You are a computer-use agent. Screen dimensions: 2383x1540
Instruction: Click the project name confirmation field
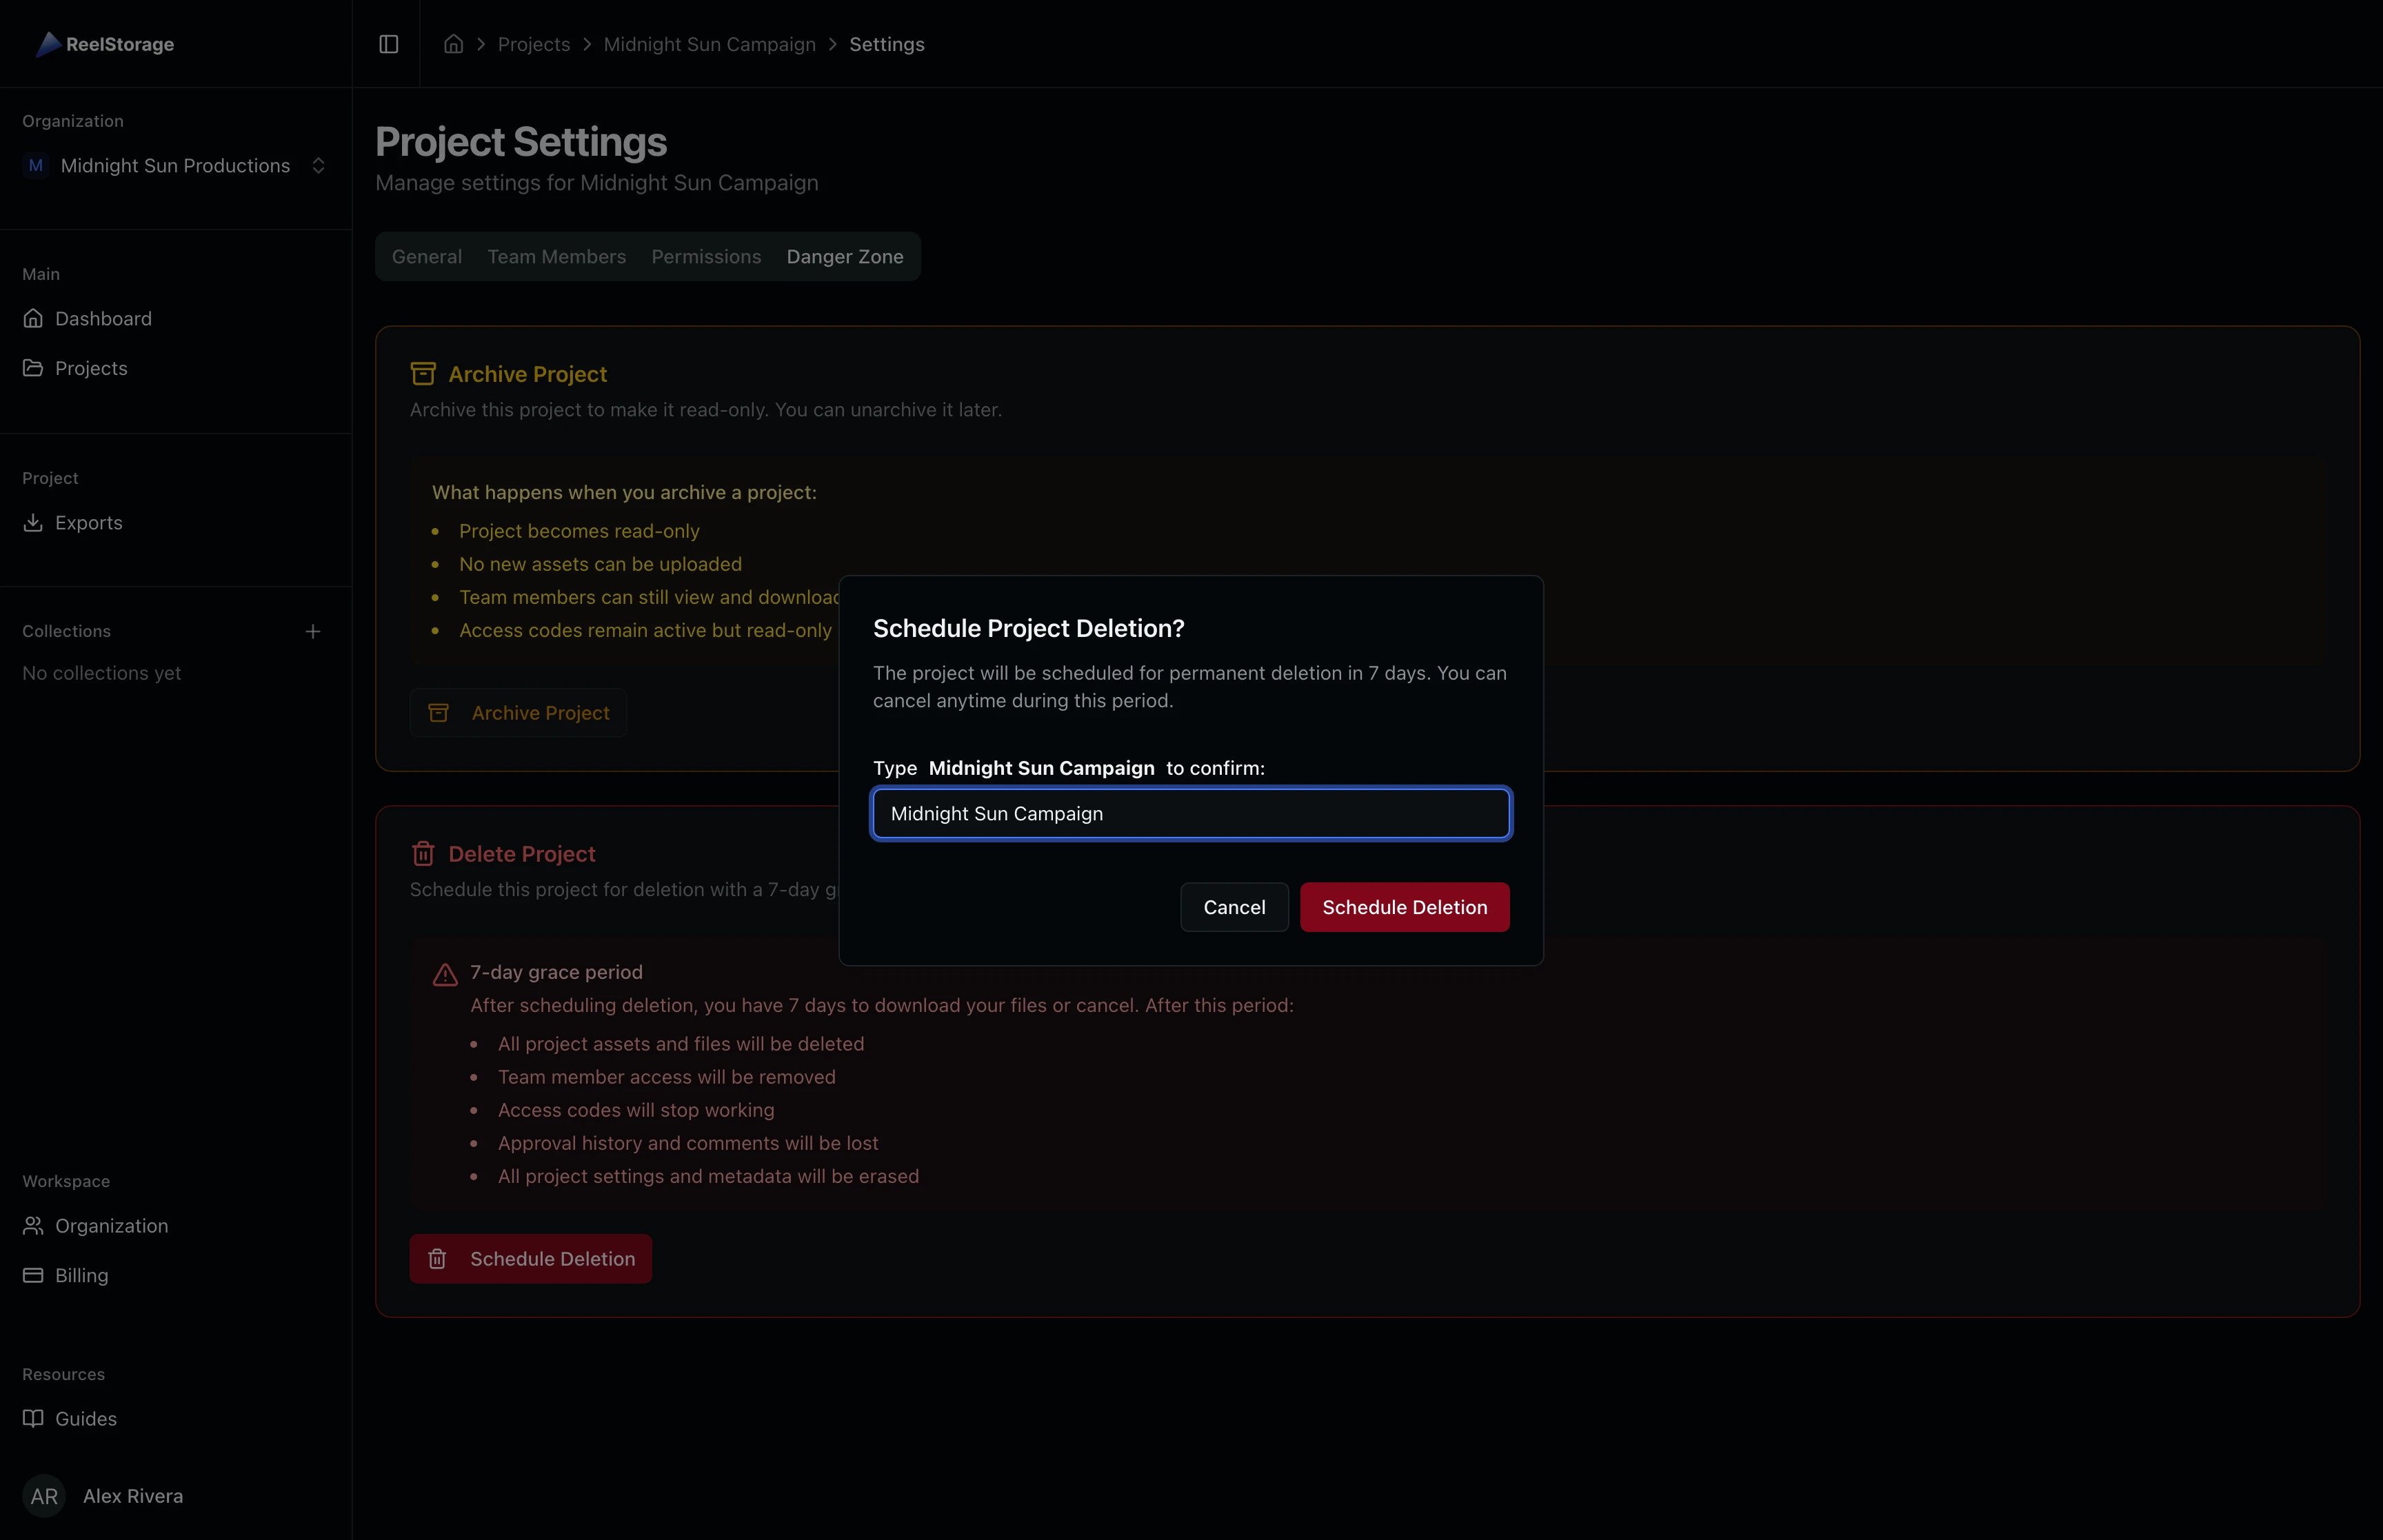[1190, 813]
